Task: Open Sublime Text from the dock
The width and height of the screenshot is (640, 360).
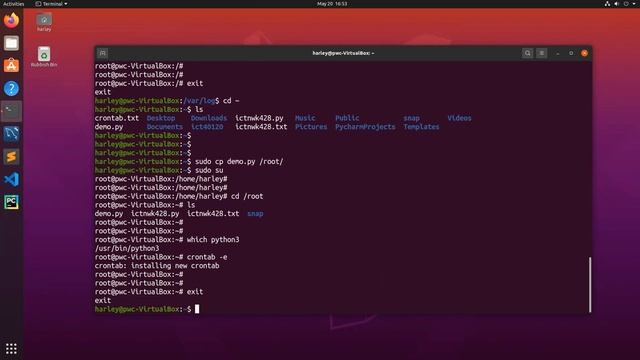Action: [11, 157]
